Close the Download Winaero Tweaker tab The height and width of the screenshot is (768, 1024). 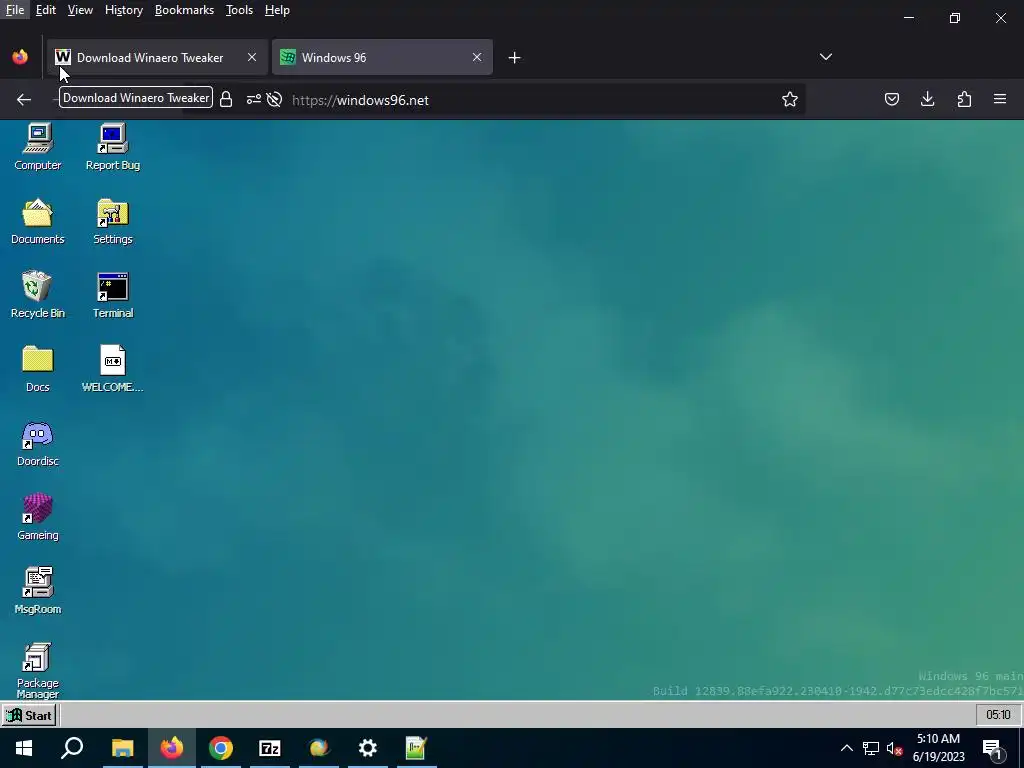click(x=251, y=57)
